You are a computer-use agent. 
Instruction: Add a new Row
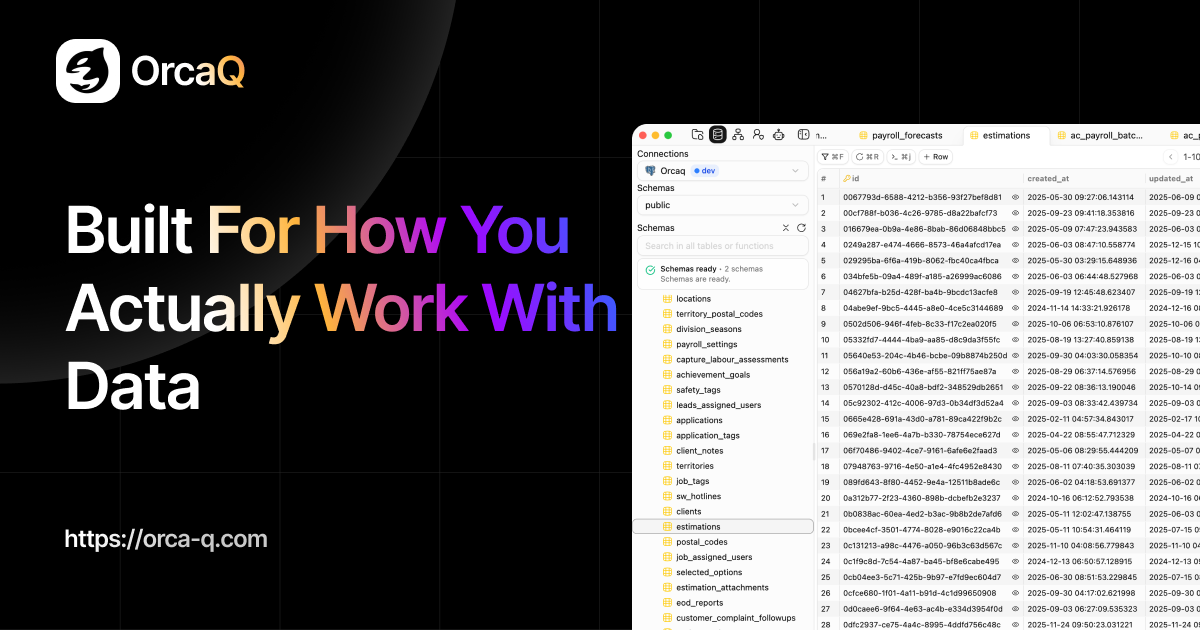point(936,157)
